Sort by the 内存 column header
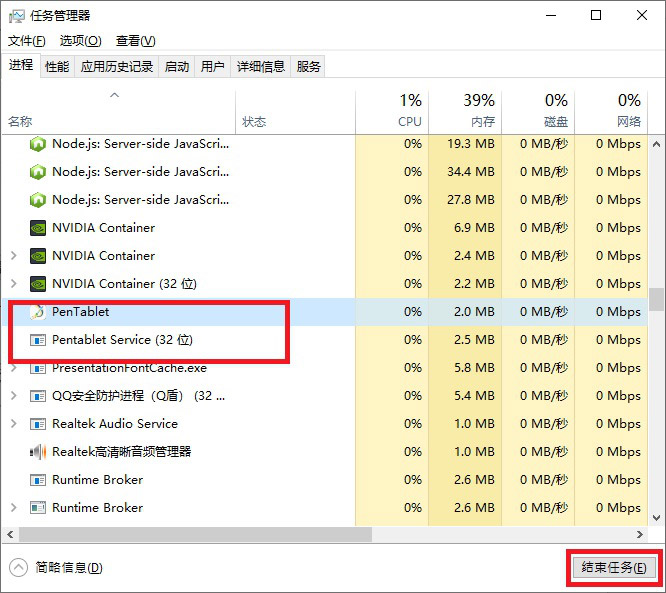Viewport: 666px width, 593px height. click(x=465, y=113)
